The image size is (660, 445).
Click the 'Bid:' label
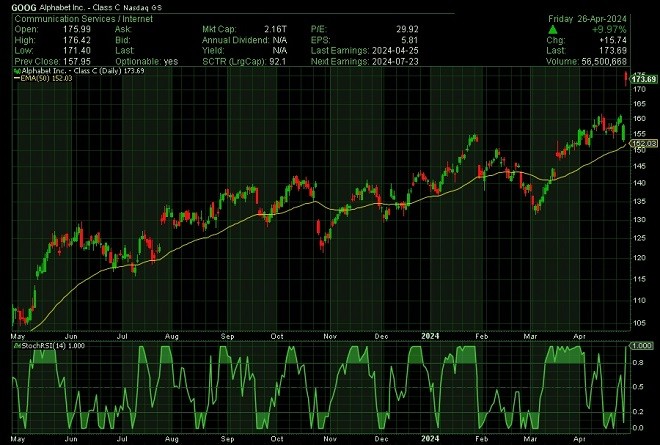[x=122, y=40]
